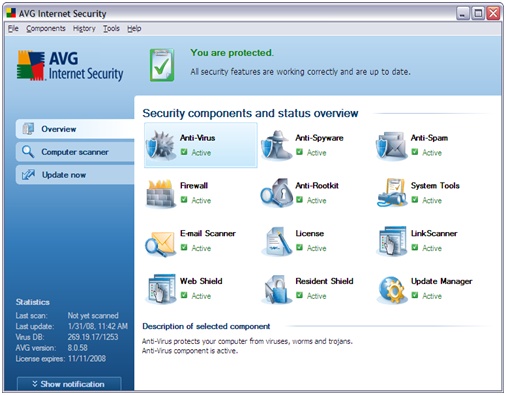Screen dimensions: 506x395
Task: Open the Tools menu
Action: [x=111, y=29]
